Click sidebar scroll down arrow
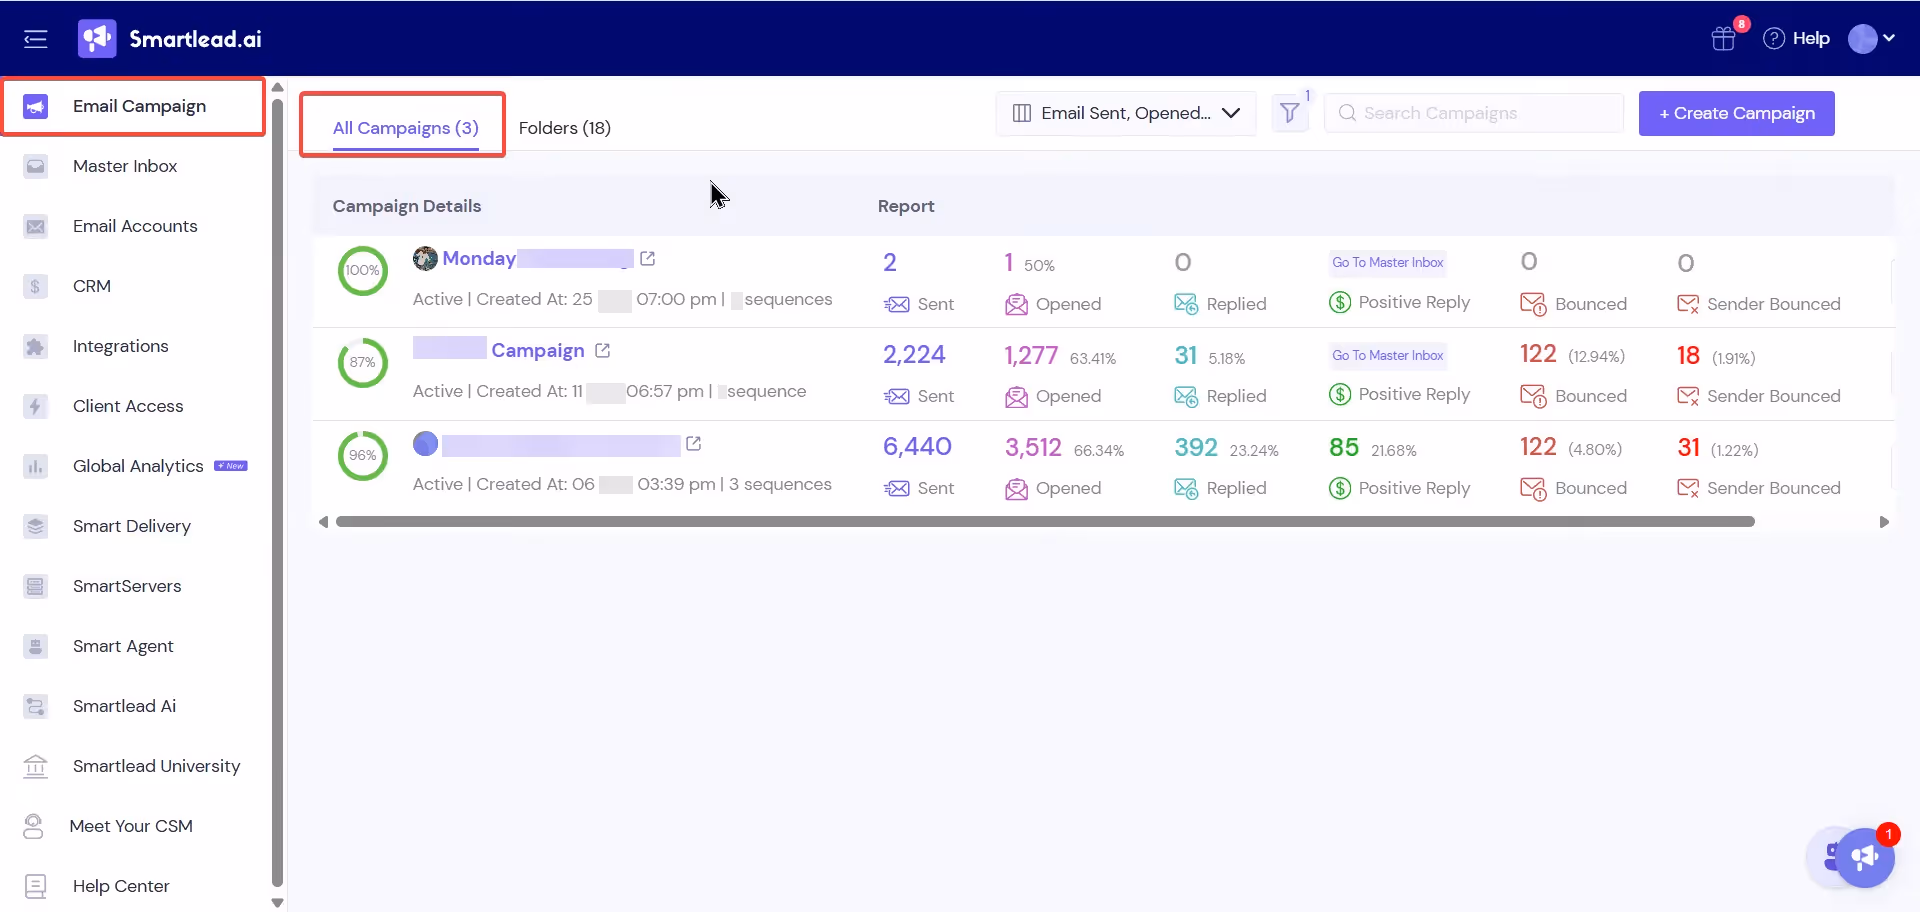This screenshot has width=1920, height=912. (x=277, y=902)
